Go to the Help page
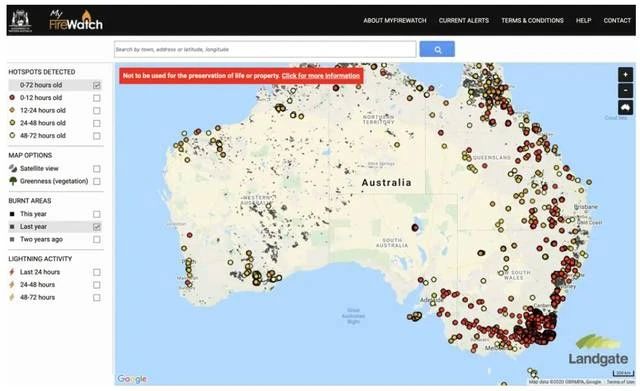Screen dimensions: 640x391 (x=583, y=20)
